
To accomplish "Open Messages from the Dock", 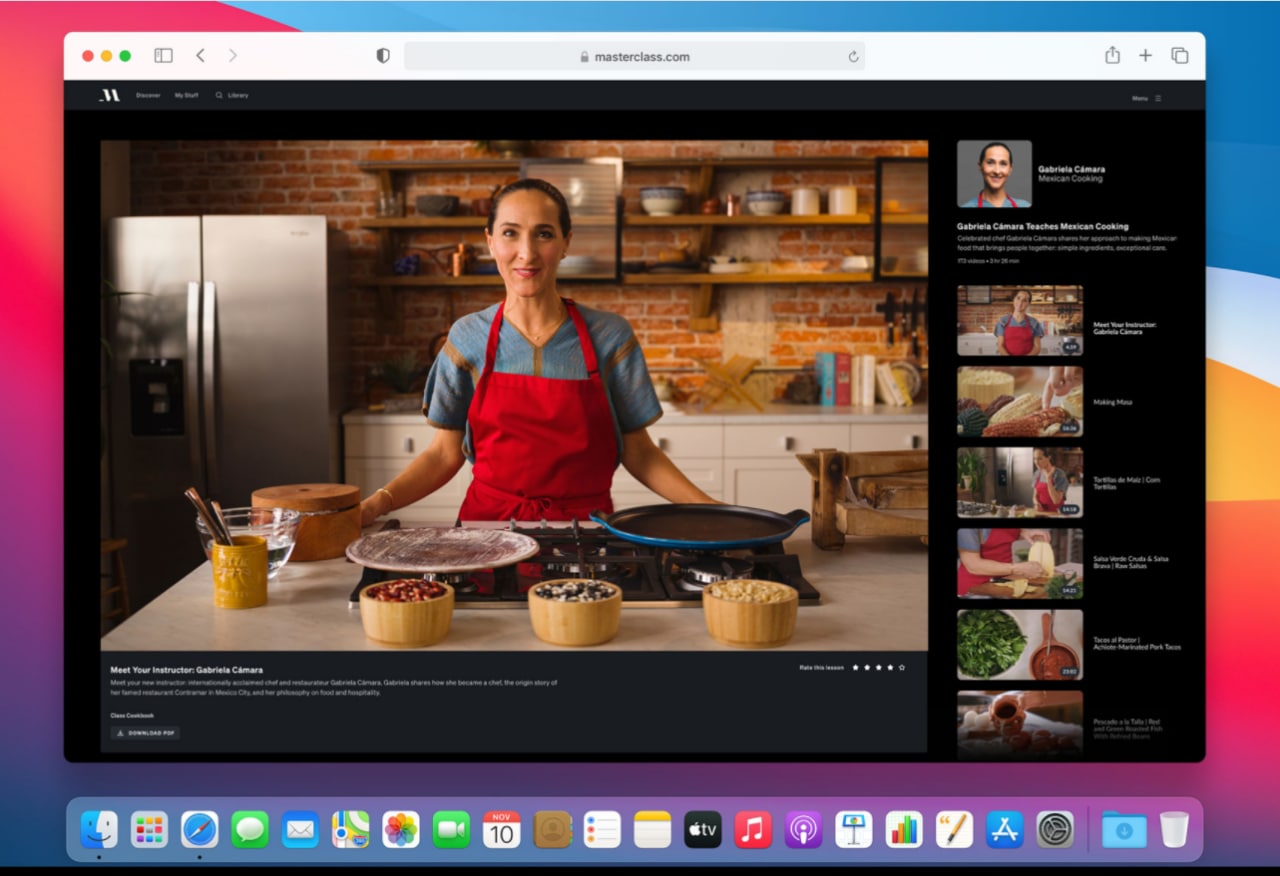I will click(250, 829).
